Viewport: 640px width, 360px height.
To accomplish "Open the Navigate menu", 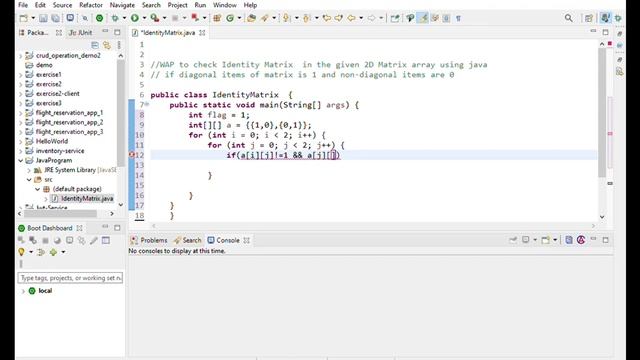I will pos(122,5).
